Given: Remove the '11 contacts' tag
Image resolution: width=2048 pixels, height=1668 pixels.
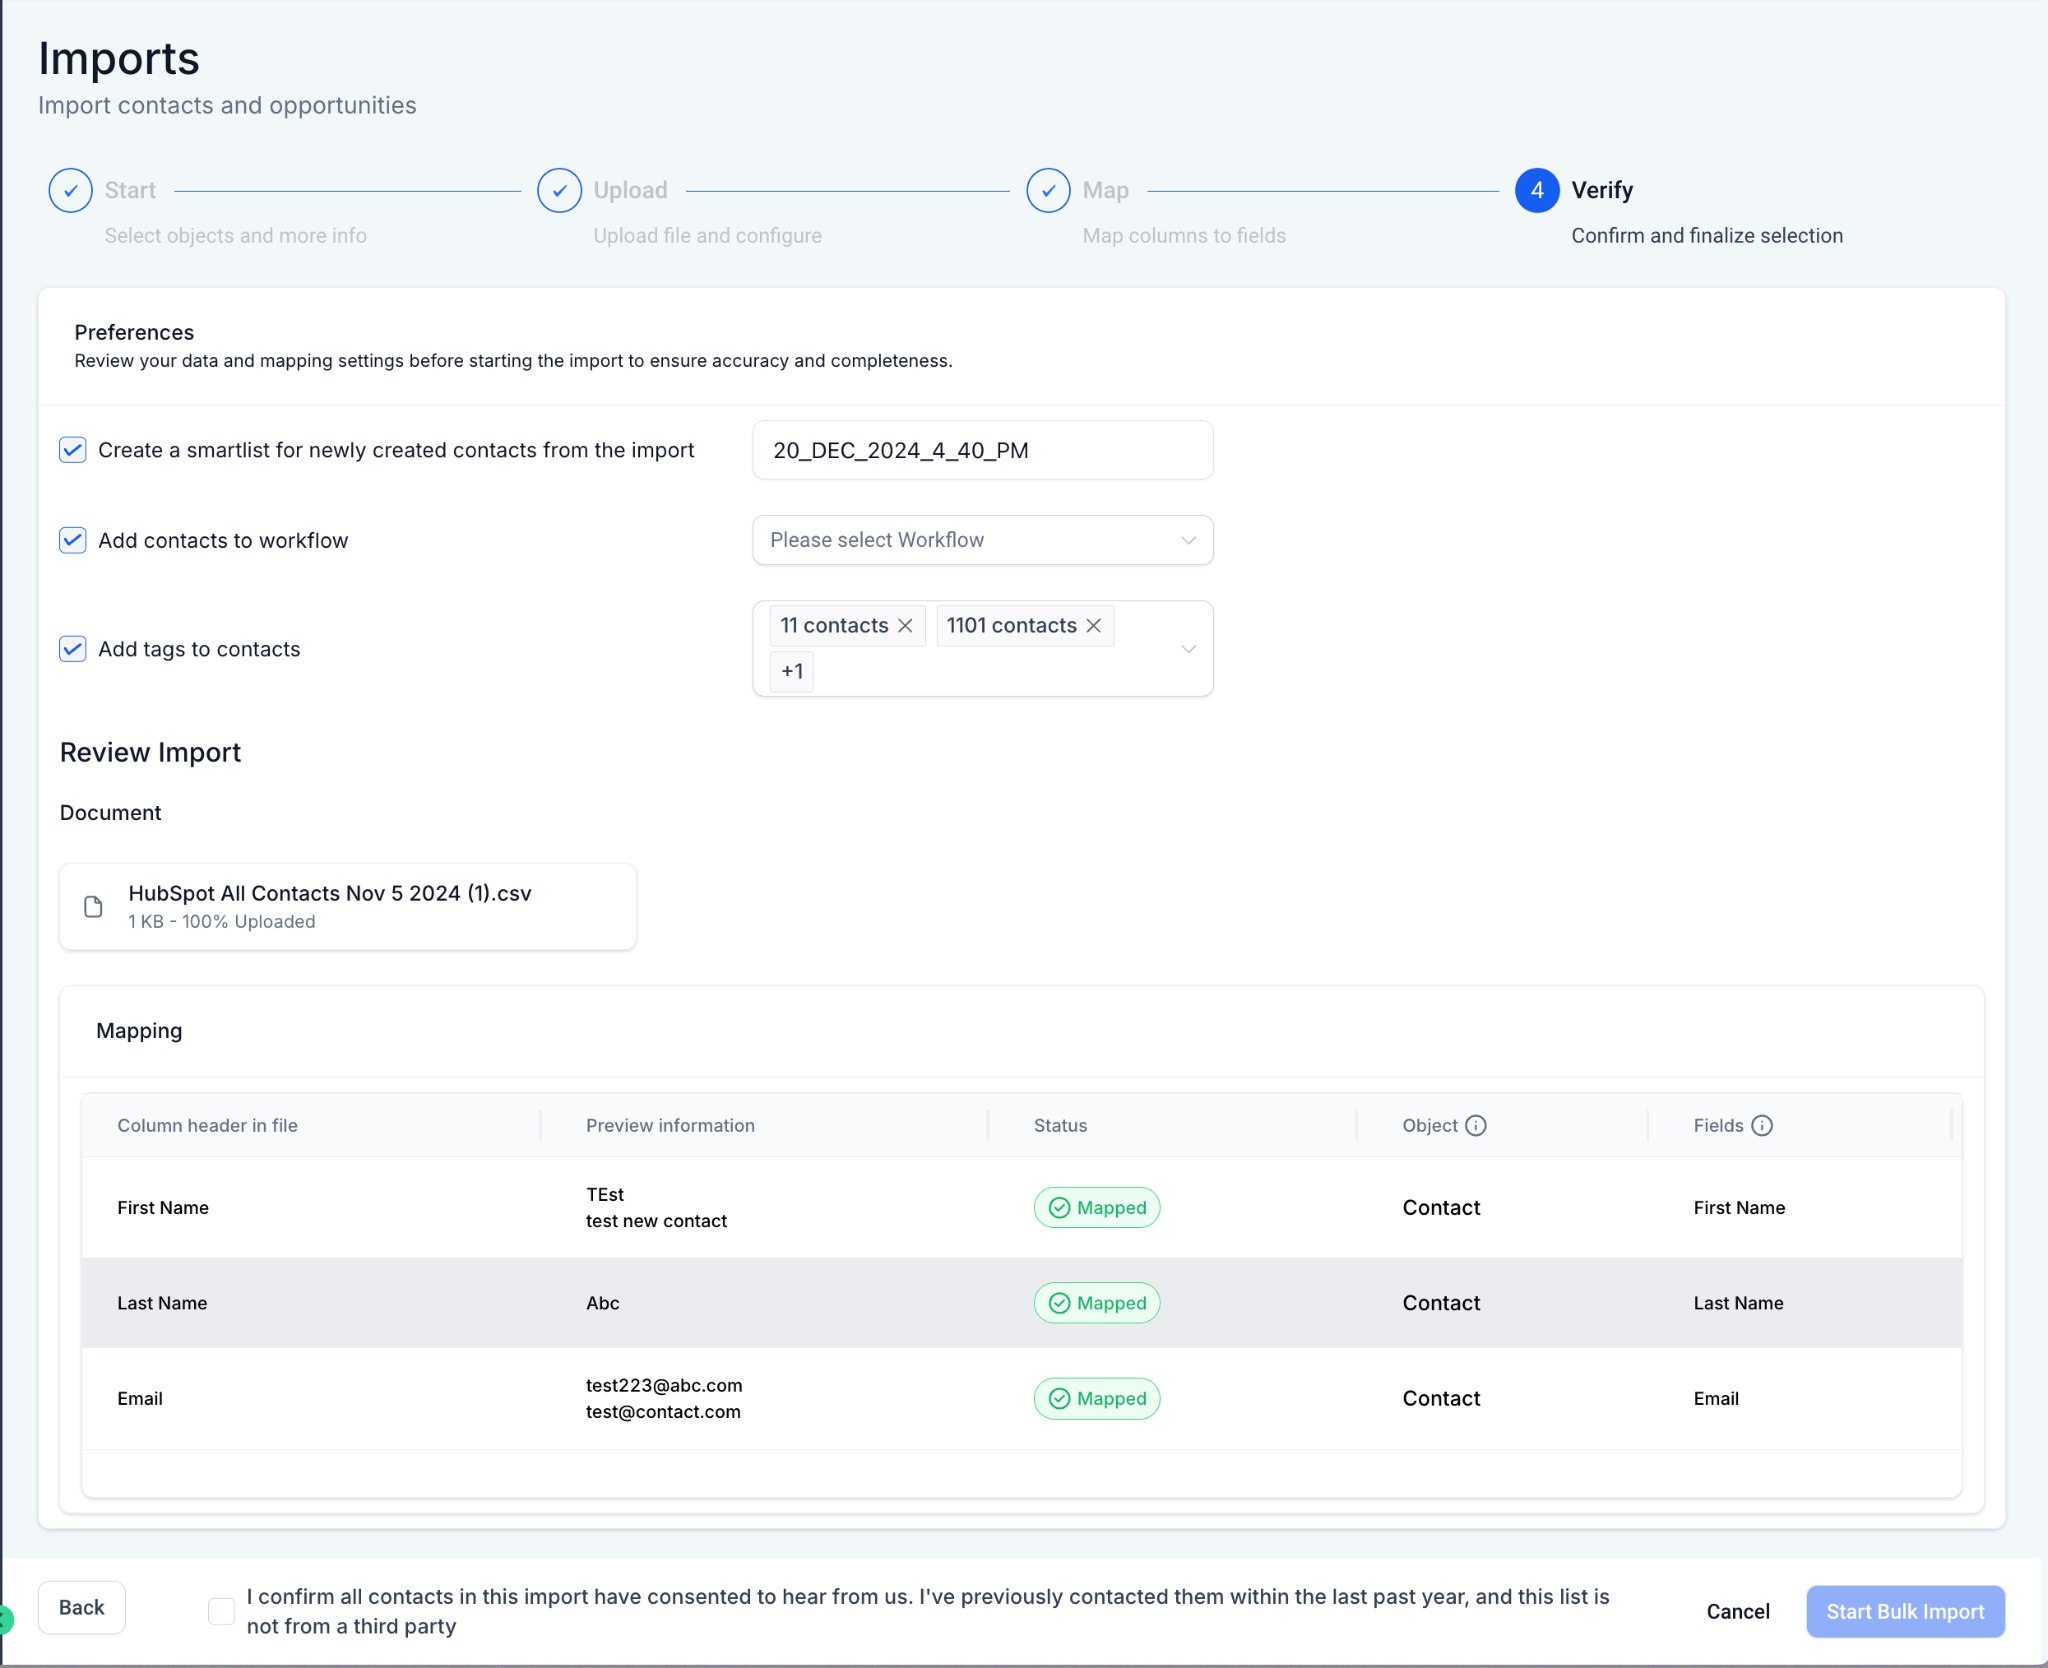Looking at the screenshot, I should 905,626.
